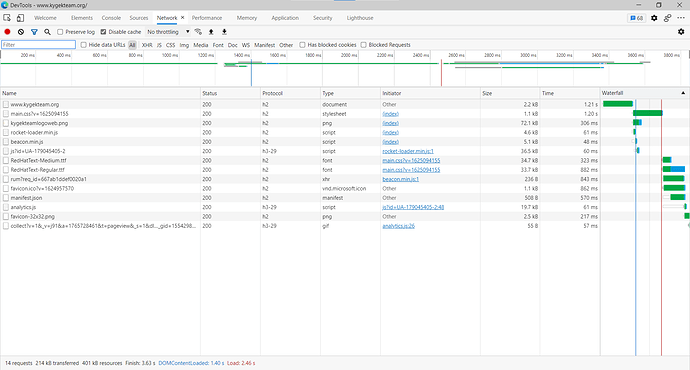Screen dimensions: 690x370
Task: Stop recording network log with red button
Action: 7,32
